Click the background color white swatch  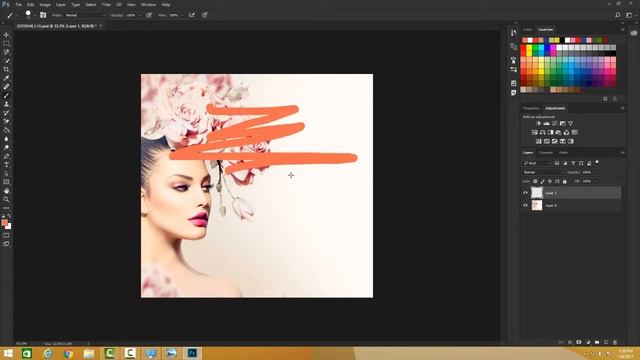9,227
